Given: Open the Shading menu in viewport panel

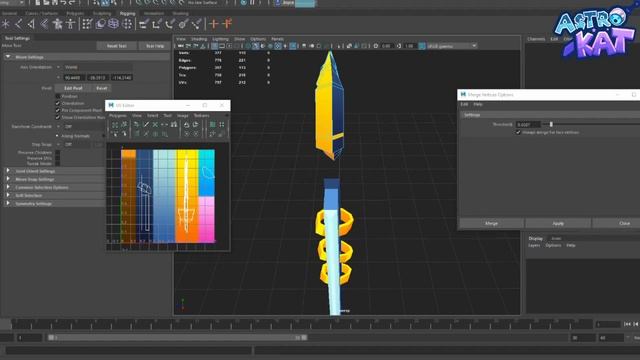Looking at the screenshot, I should point(199,39).
